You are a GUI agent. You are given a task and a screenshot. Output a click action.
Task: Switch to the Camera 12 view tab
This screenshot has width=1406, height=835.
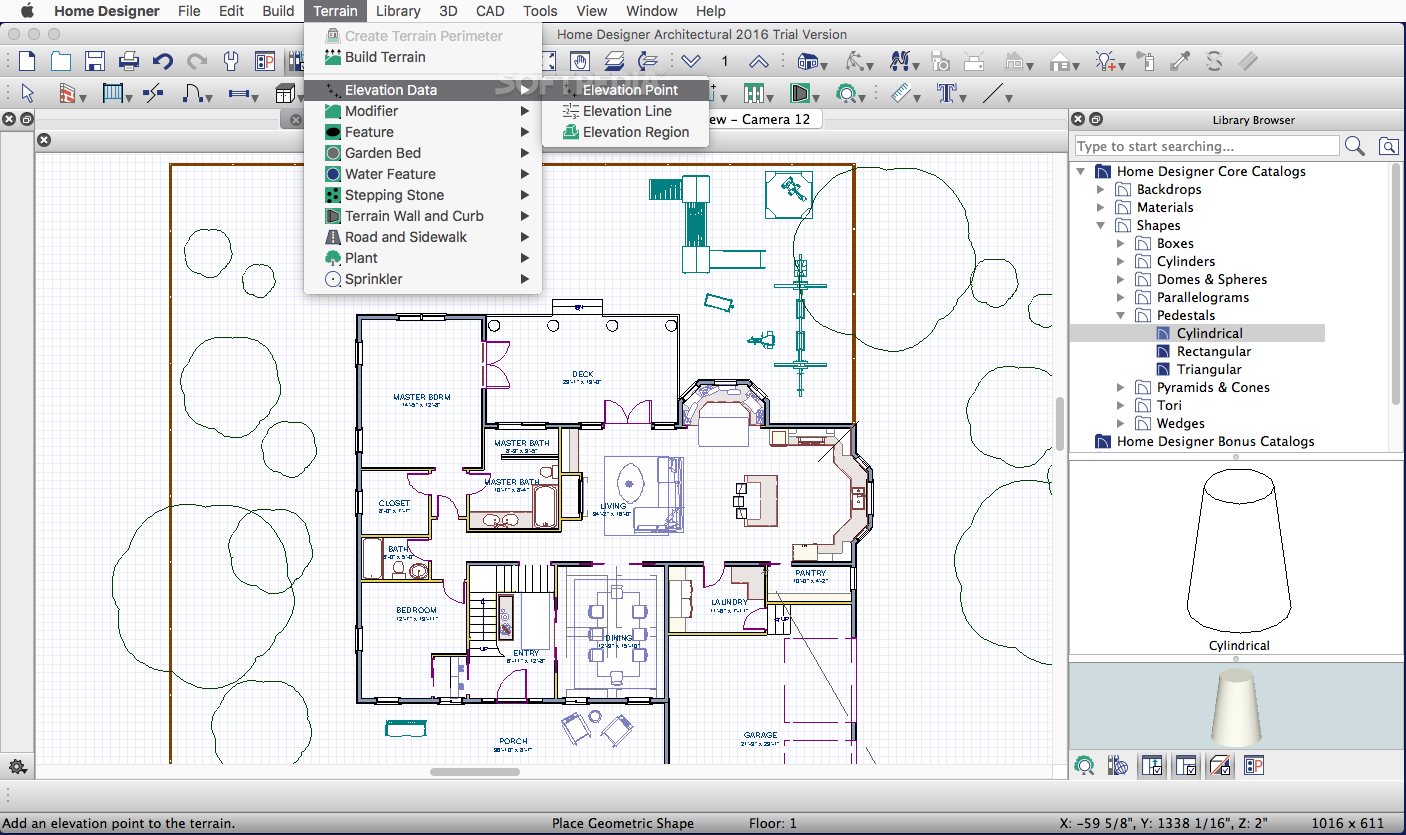coord(760,119)
